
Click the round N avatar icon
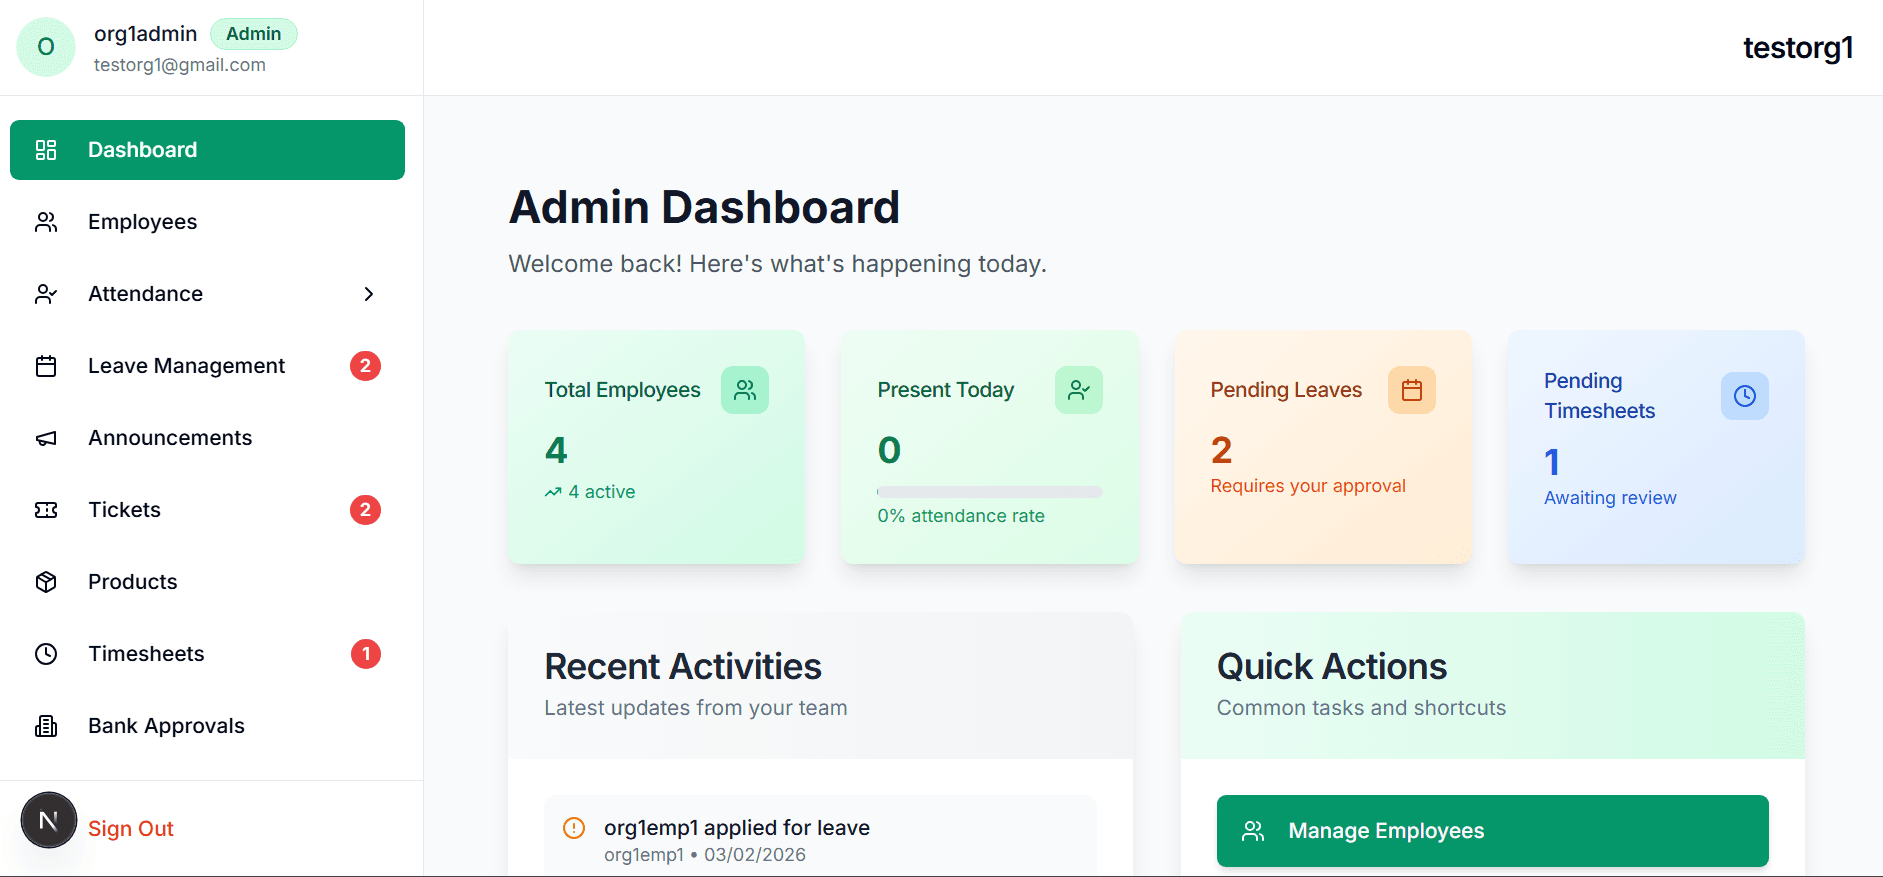pos(48,820)
